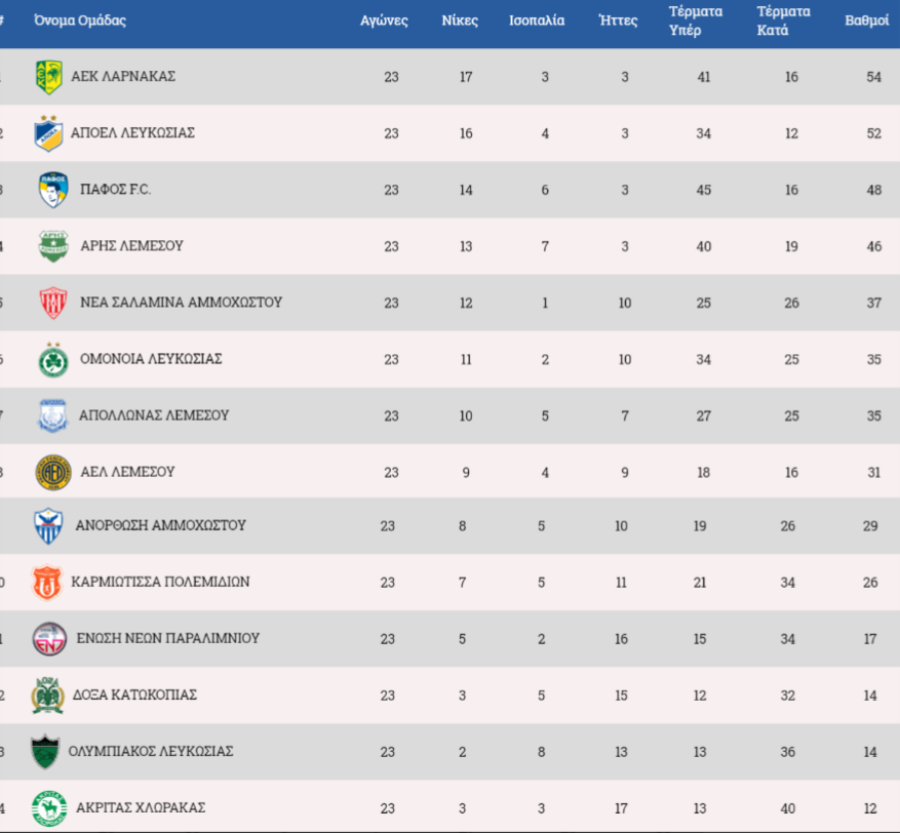Click the Enosi Neon Paralimniou logo
This screenshot has width=900, height=833.
pyautogui.click(x=49, y=638)
